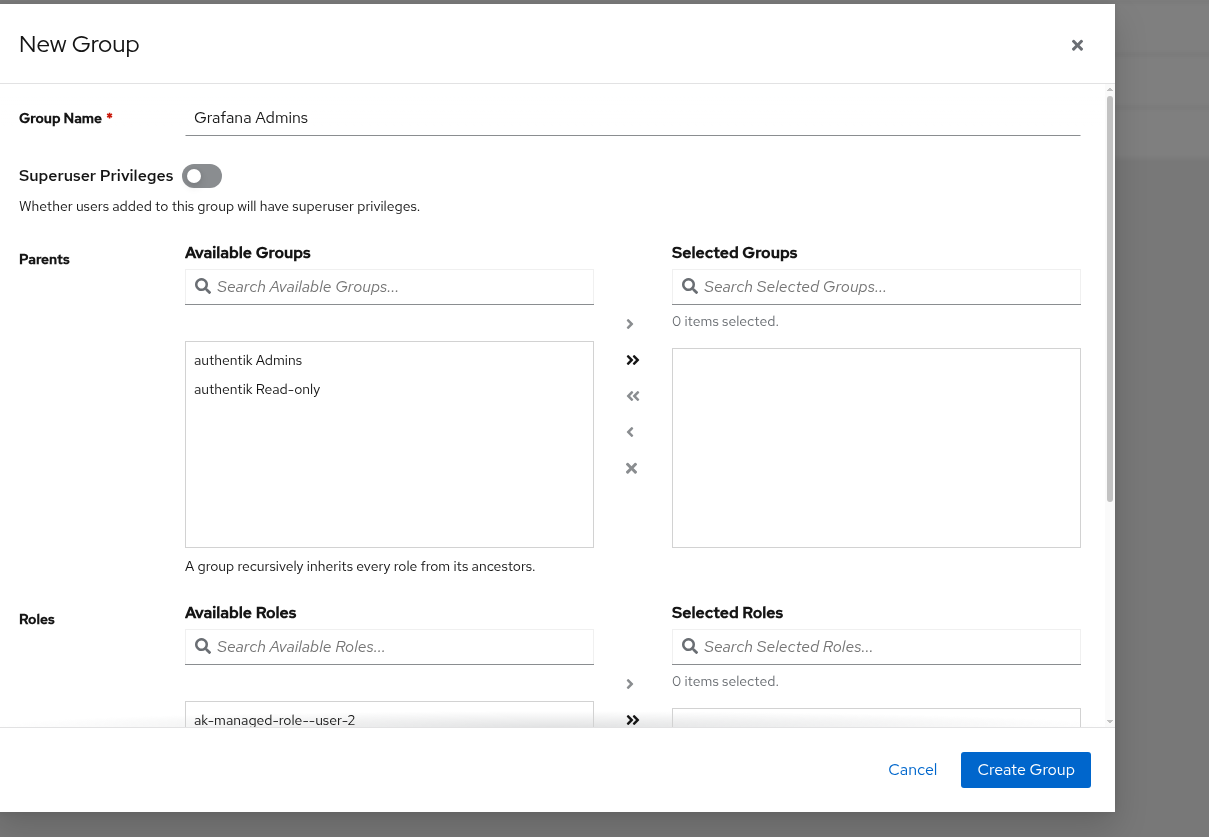Click the Group Name input field
1209x837 pixels.
pos(633,118)
